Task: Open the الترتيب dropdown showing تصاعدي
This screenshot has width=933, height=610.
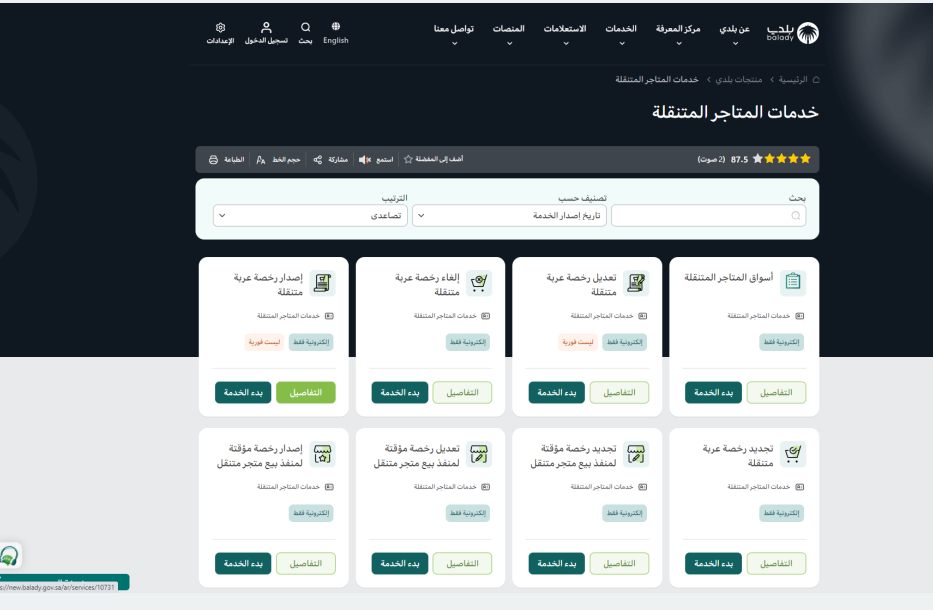Action: [310, 215]
